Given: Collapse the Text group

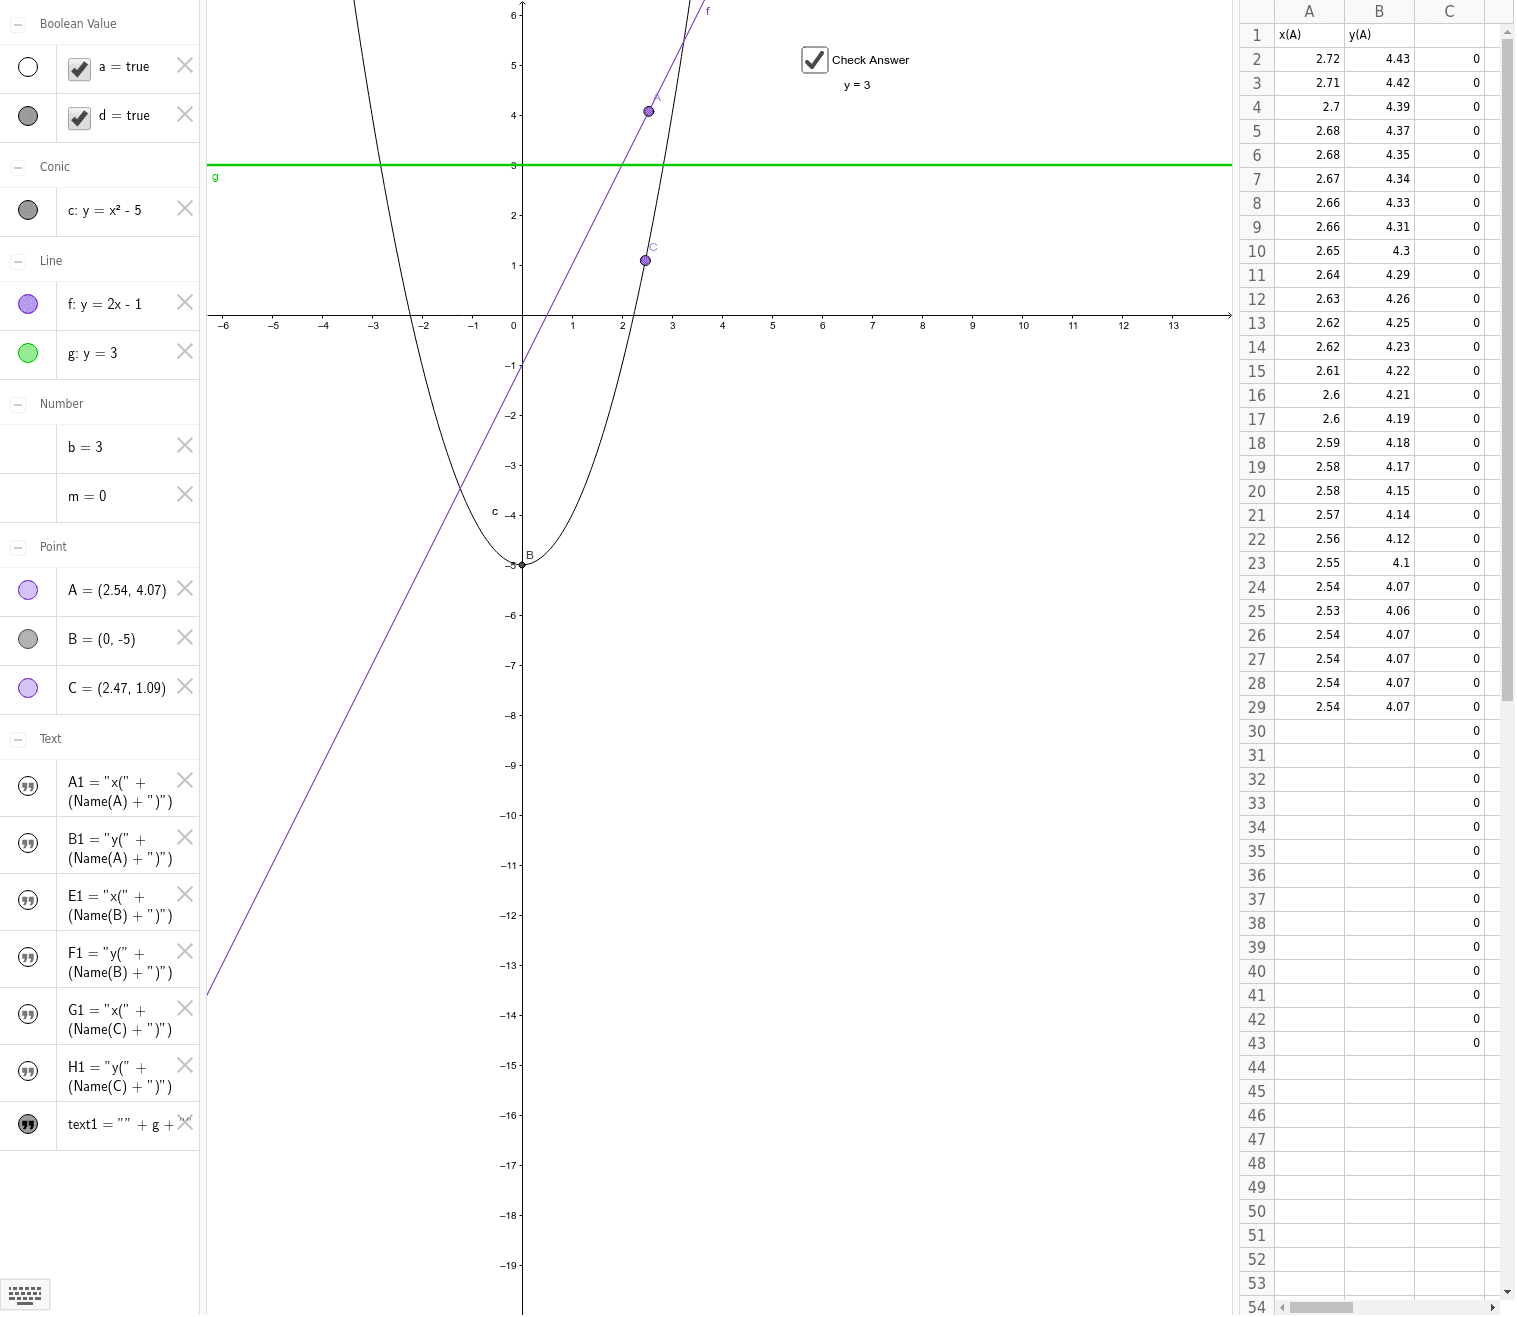Looking at the screenshot, I should pos(18,739).
